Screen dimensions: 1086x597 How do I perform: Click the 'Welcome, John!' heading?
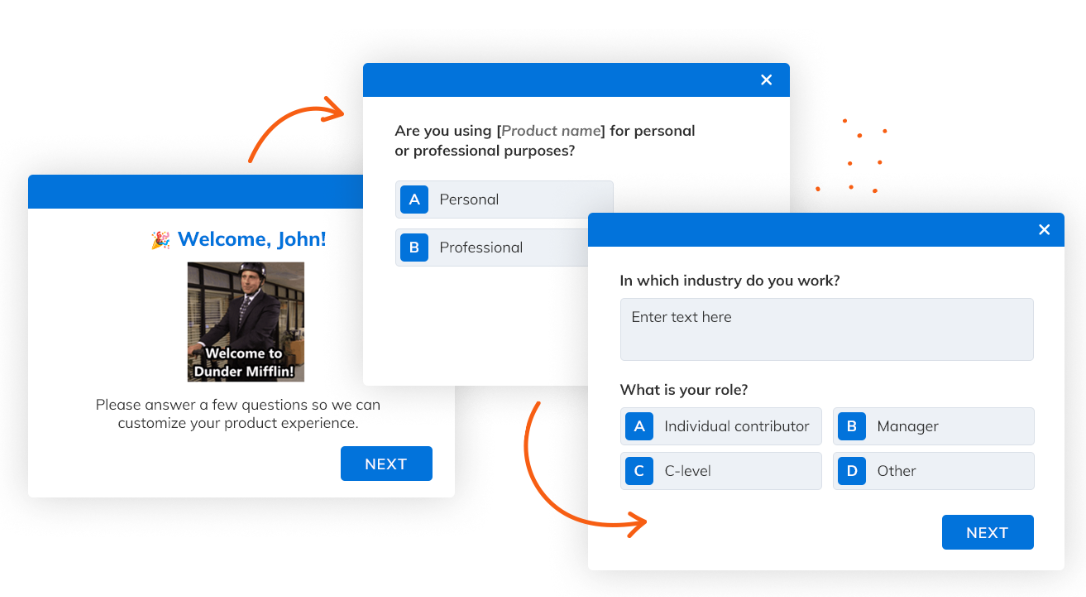point(252,240)
